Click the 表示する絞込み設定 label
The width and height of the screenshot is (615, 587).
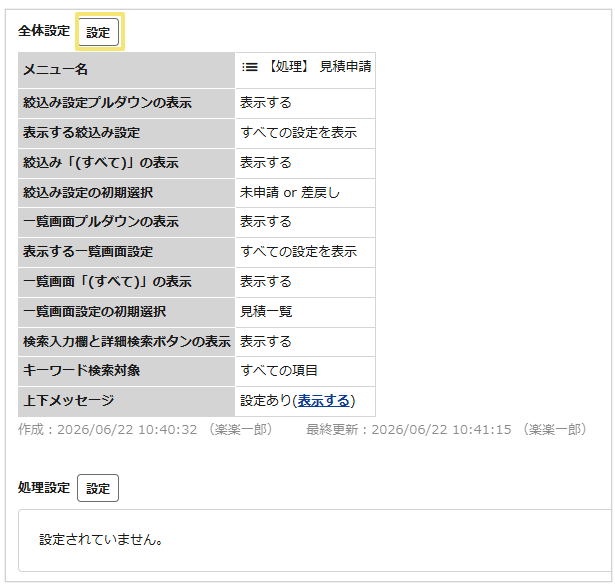pos(81,133)
